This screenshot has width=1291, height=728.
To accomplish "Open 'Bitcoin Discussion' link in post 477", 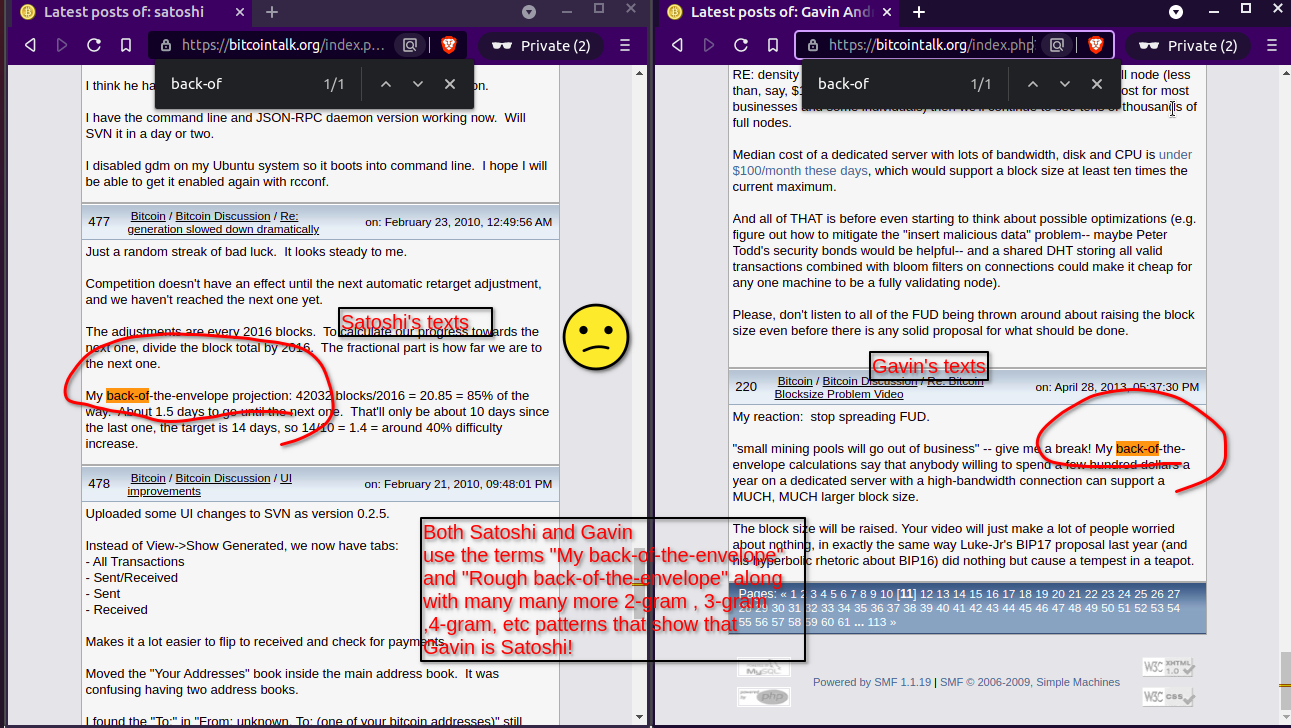I will coord(223,216).
